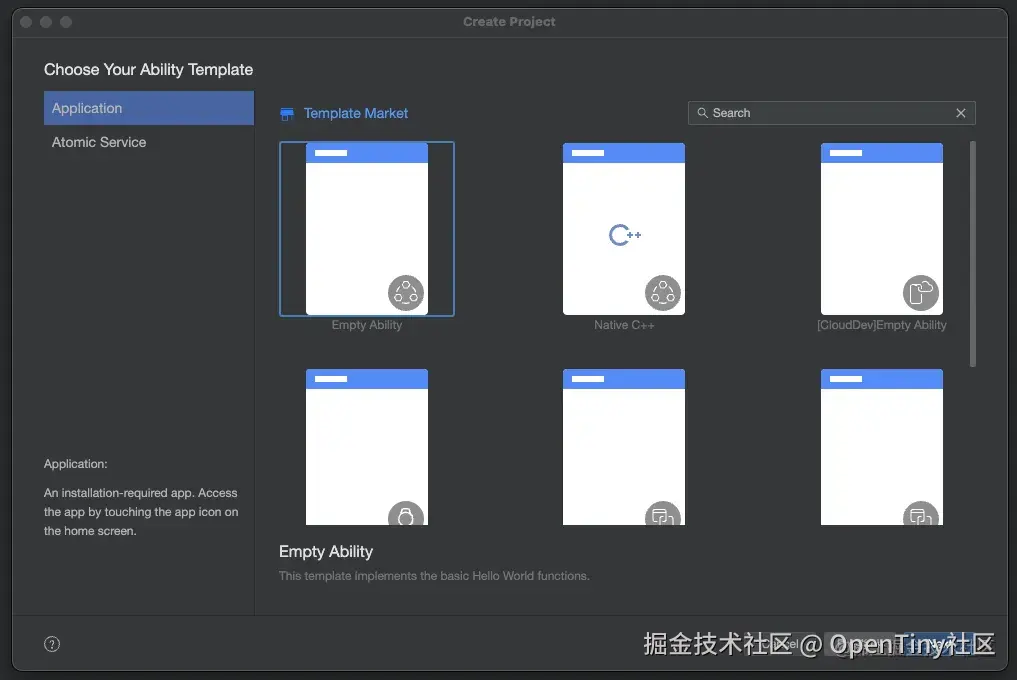Select the Native C++ template card
The width and height of the screenshot is (1017, 680).
click(623, 228)
